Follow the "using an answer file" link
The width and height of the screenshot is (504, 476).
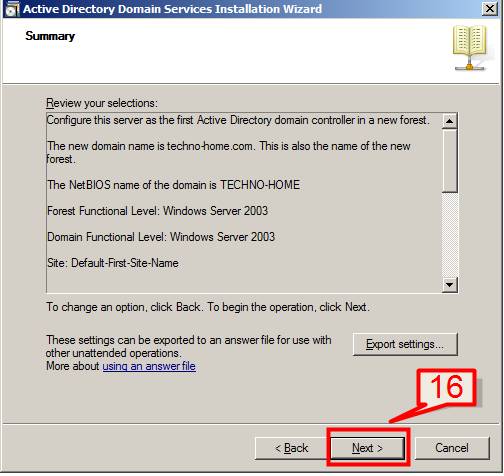[149, 366]
